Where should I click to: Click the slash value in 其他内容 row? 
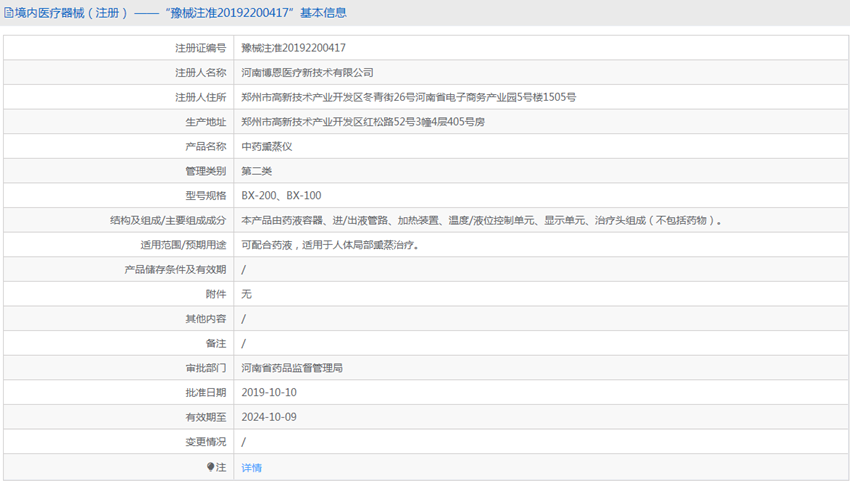(243, 319)
